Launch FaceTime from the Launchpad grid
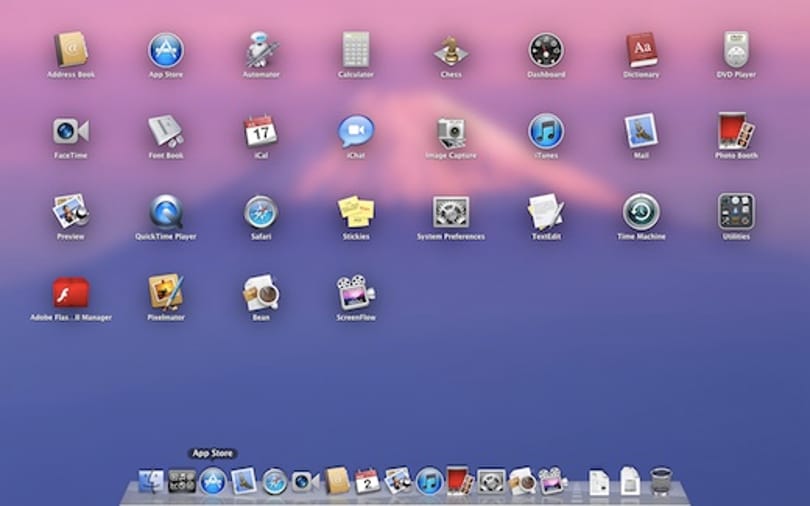Image resolution: width=810 pixels, height=506 pixels. 71,131
